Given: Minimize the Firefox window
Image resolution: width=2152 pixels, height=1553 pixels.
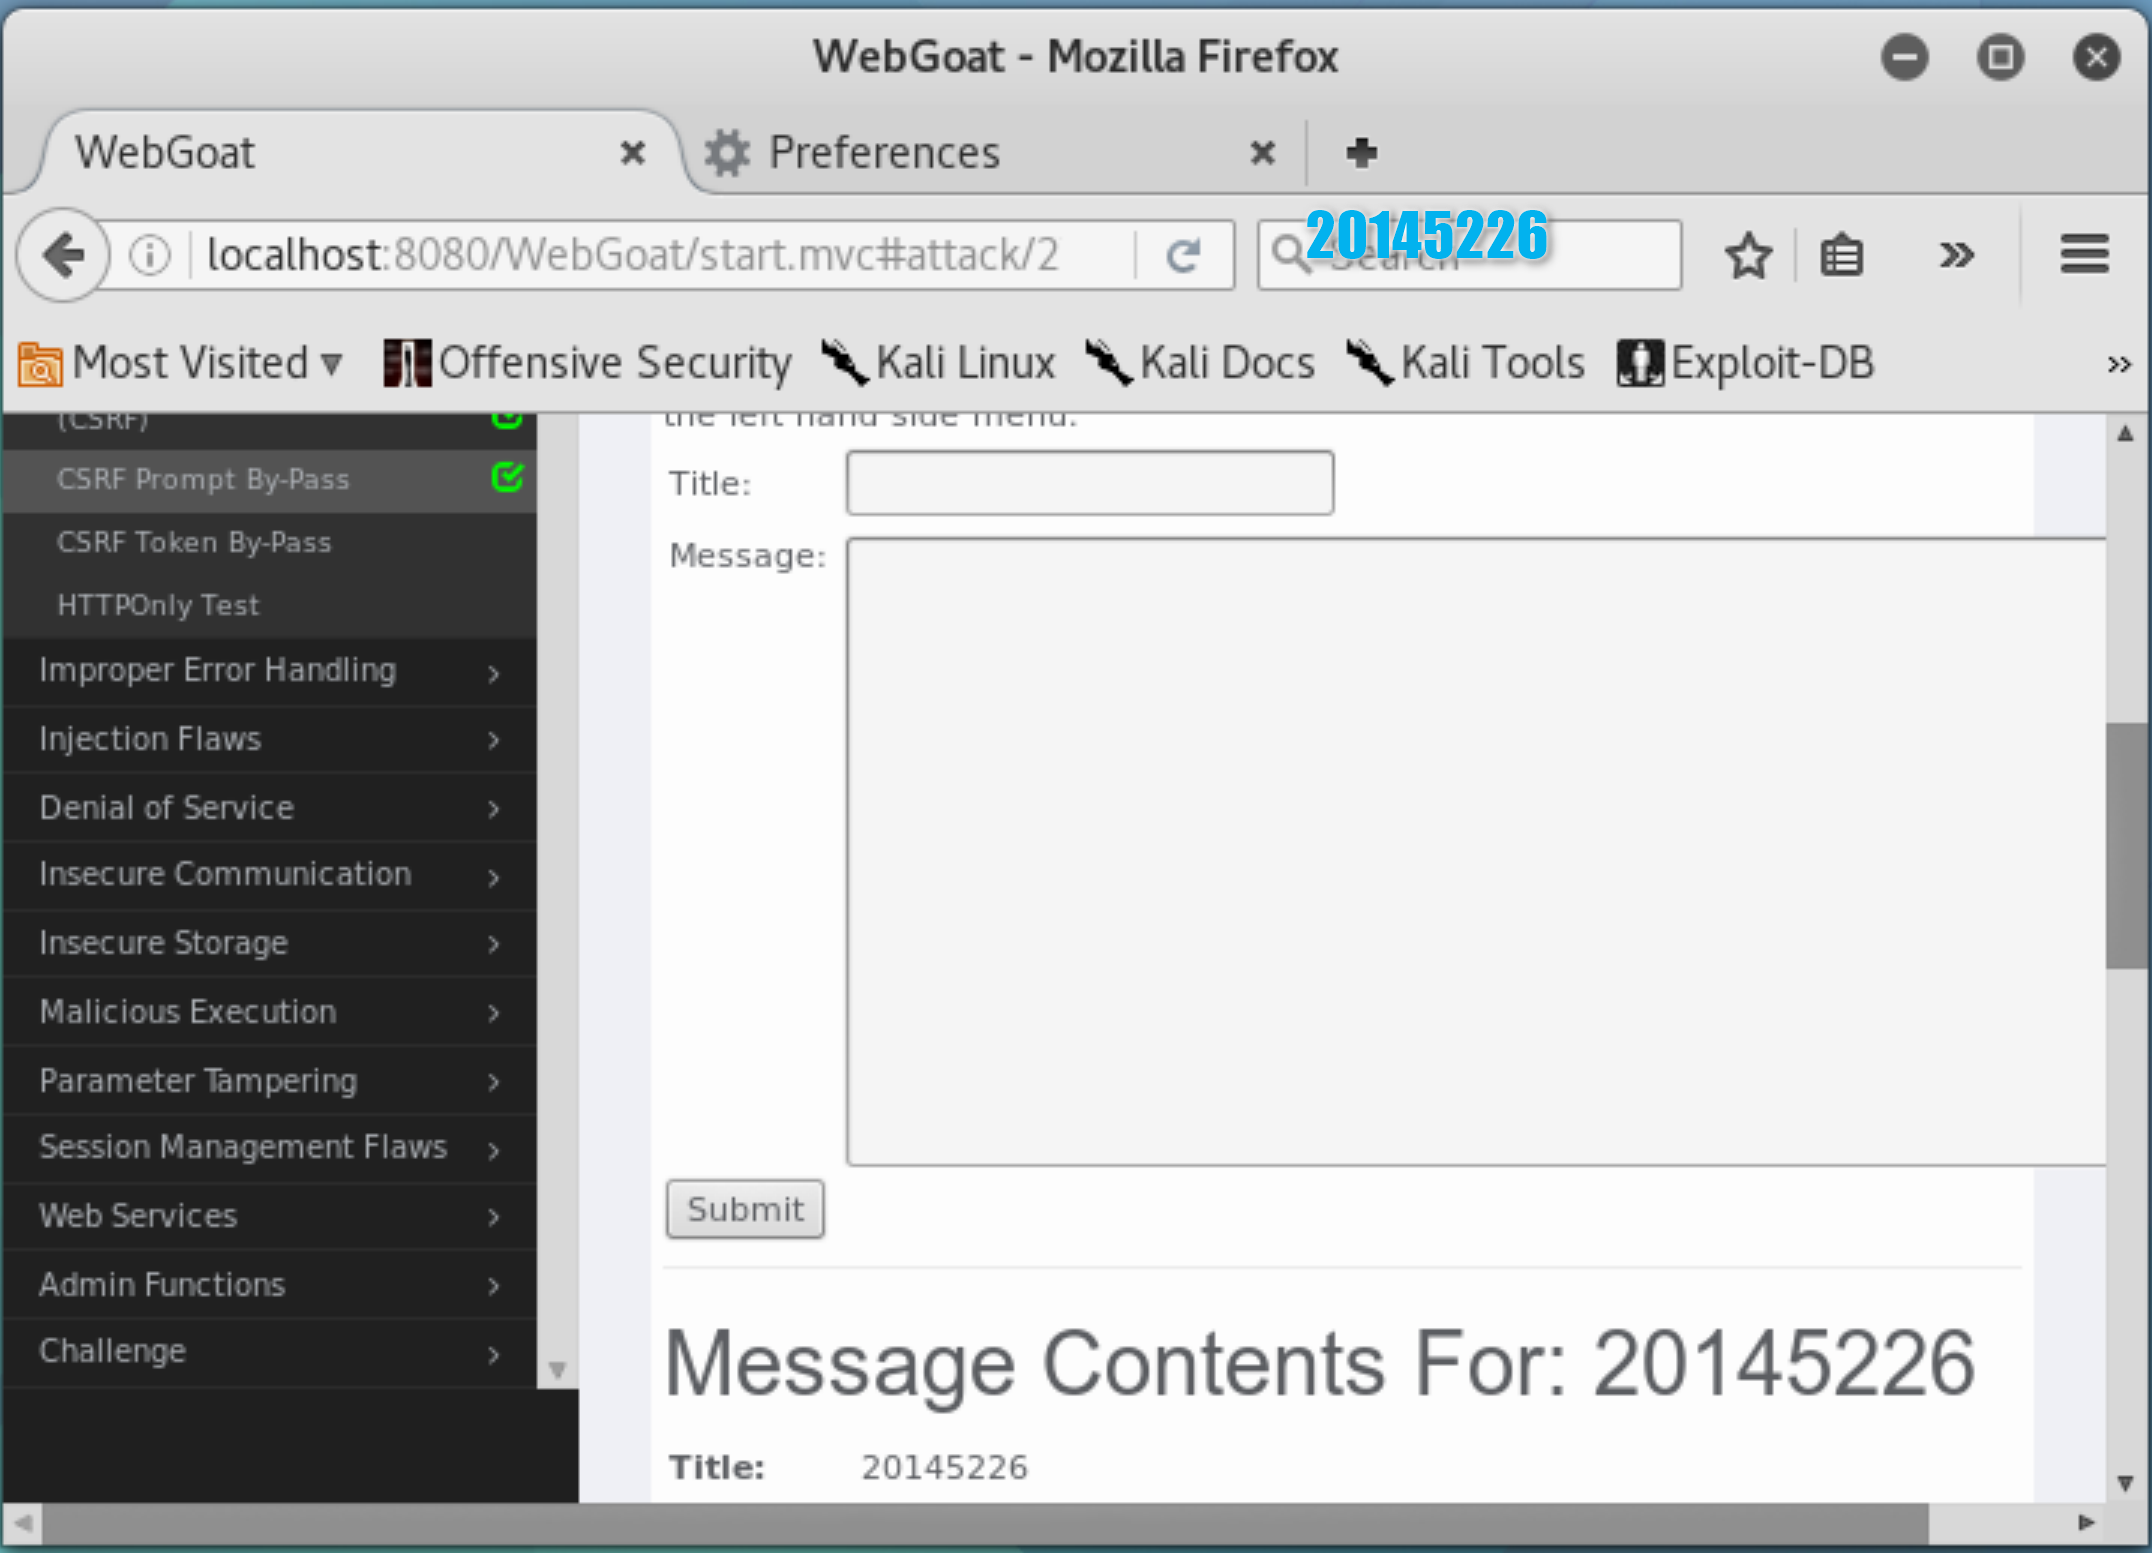Looking at the screenshot, I should [1904, 56].
